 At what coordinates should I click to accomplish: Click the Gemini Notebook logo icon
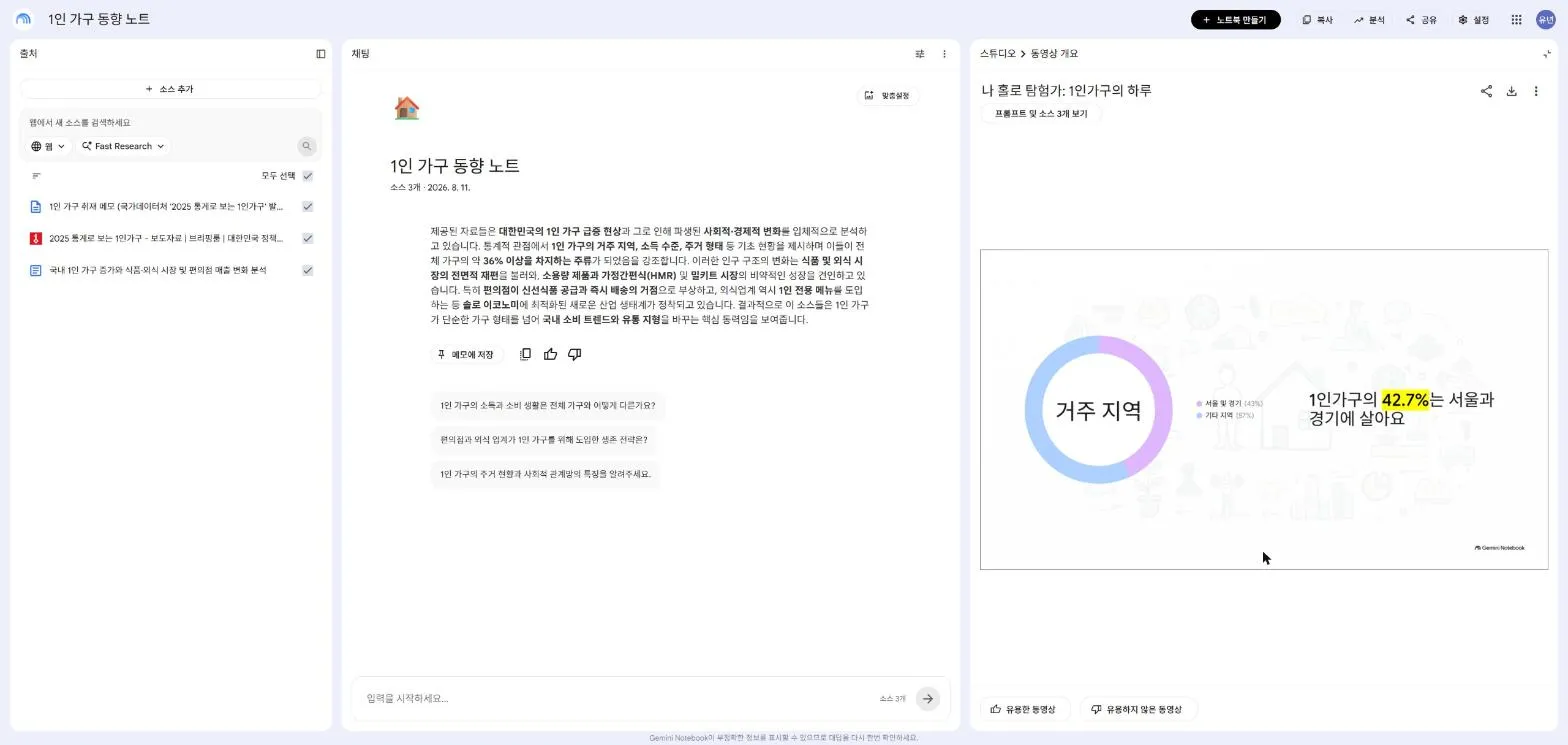click(23, 19)
